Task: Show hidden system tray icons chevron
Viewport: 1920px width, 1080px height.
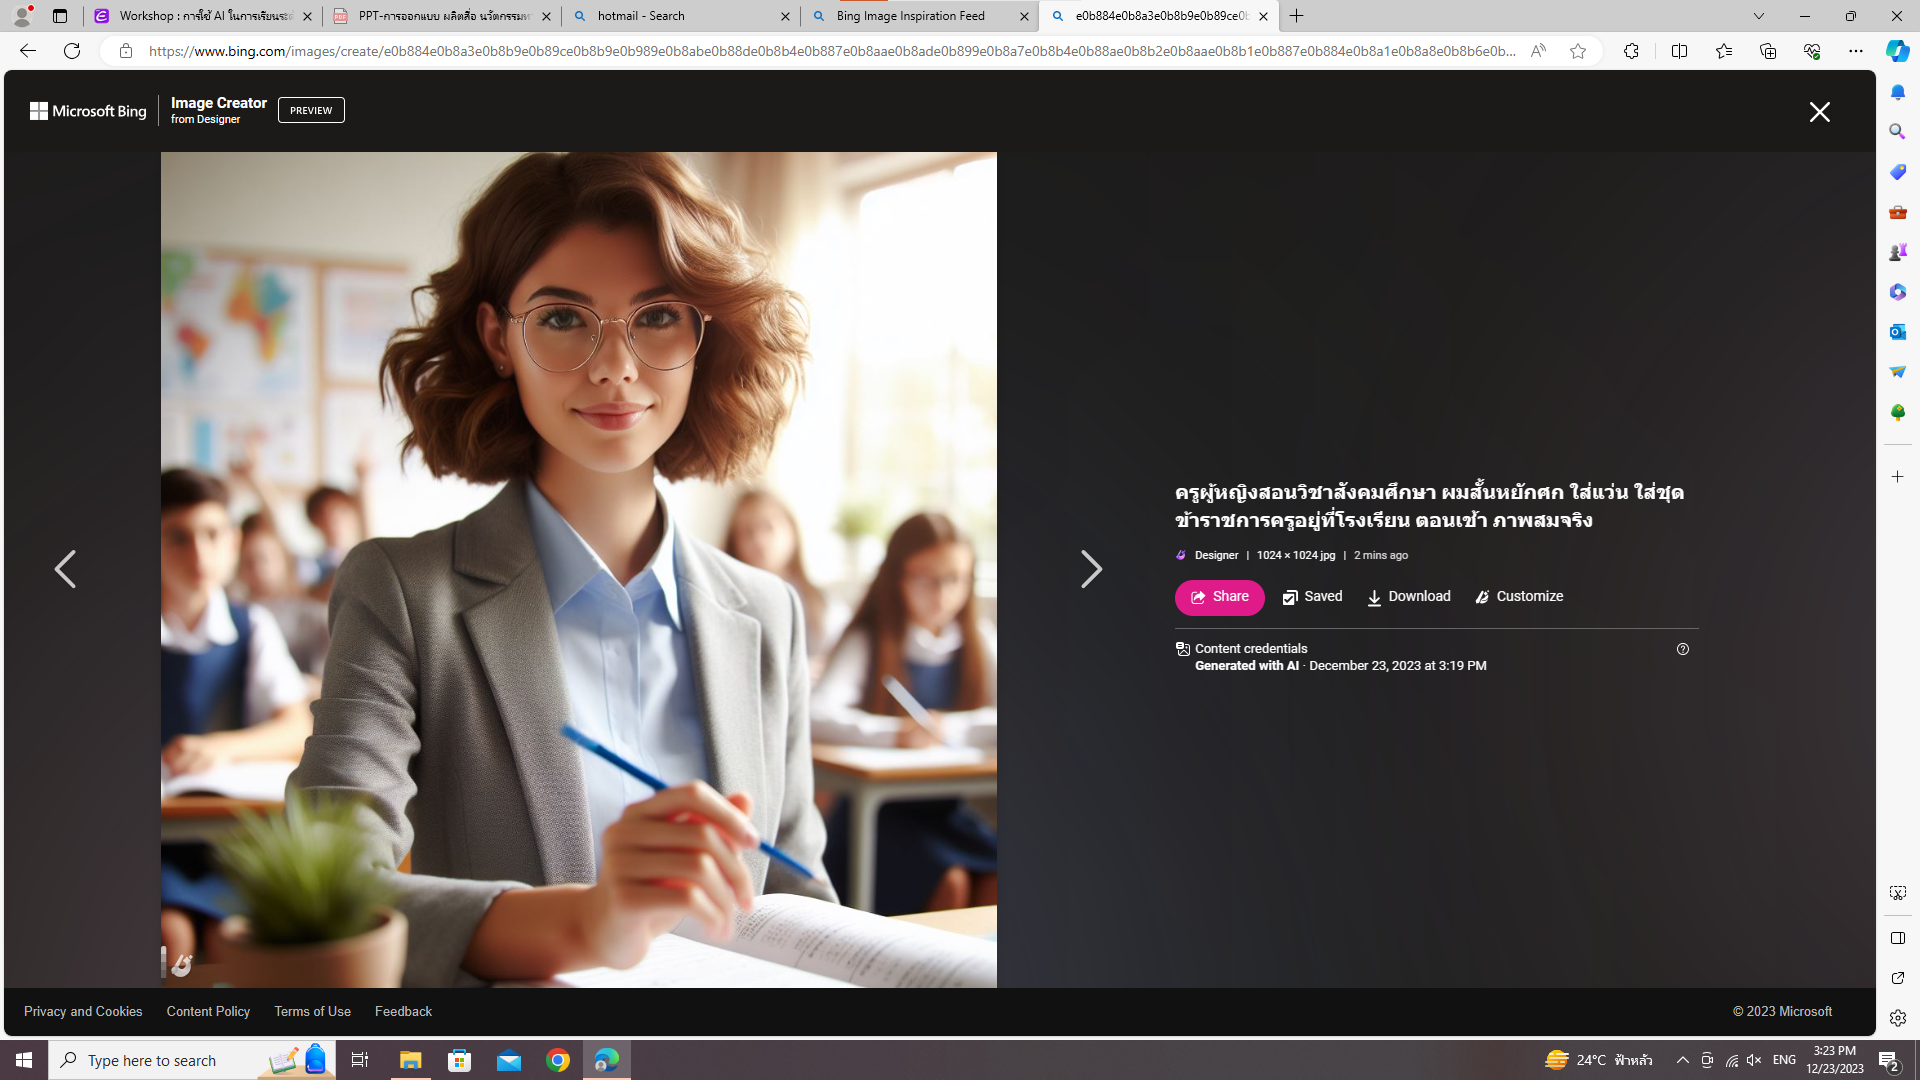Action: (1682, 1060)
